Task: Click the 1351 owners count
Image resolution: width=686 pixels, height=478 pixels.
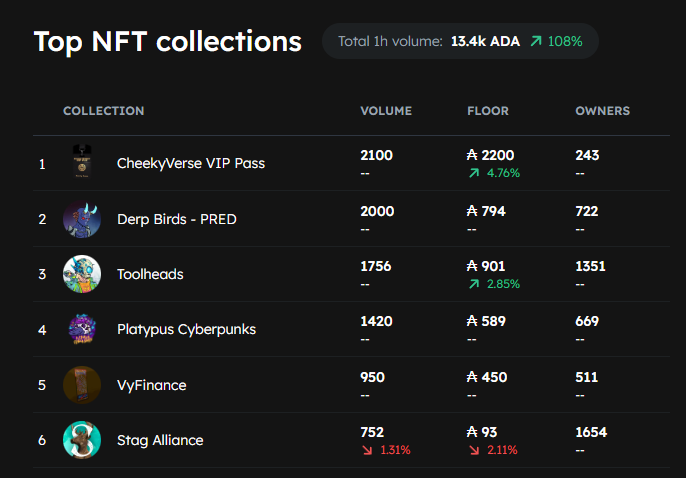Action: tap(590, 266)
